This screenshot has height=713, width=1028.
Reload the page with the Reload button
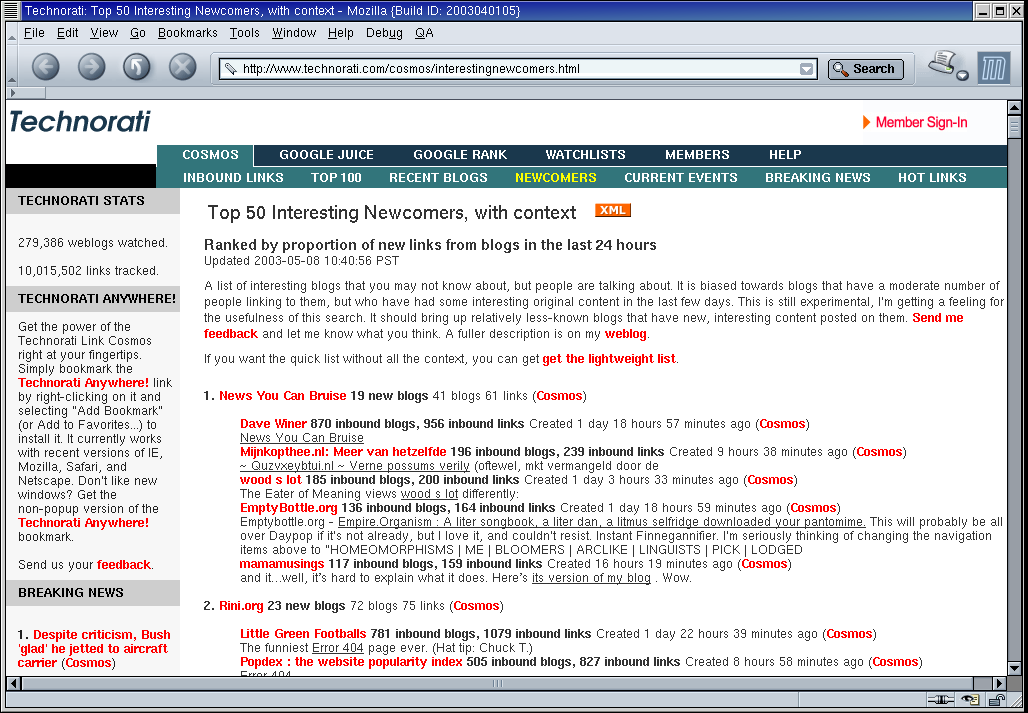(136, 67)
